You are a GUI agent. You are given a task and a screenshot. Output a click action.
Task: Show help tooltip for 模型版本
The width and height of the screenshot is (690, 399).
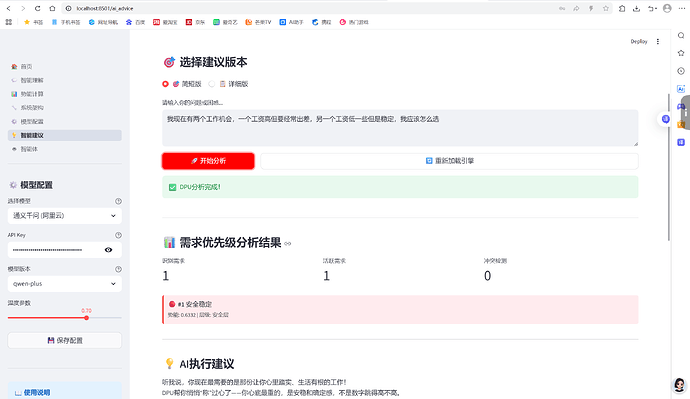tap(118, 269)
